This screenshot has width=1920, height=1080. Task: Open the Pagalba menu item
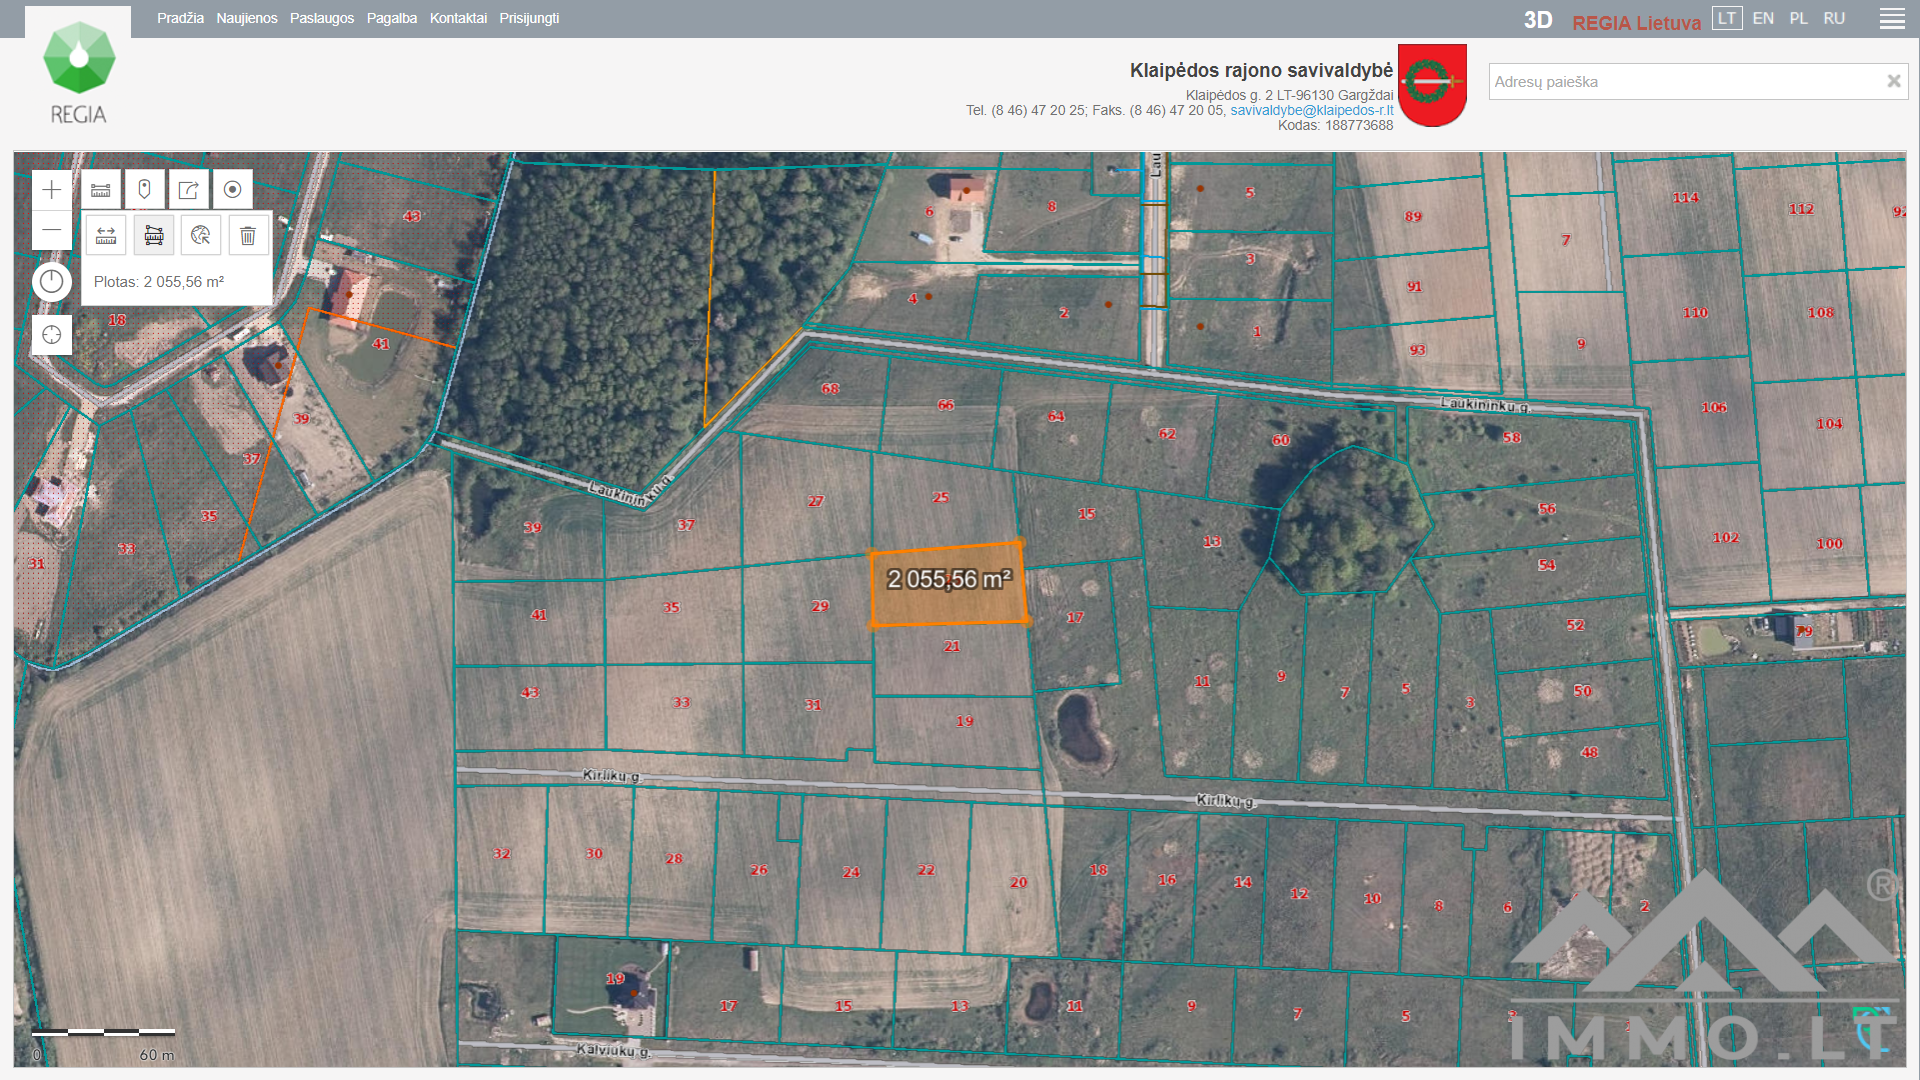click(x=392, y=18)
